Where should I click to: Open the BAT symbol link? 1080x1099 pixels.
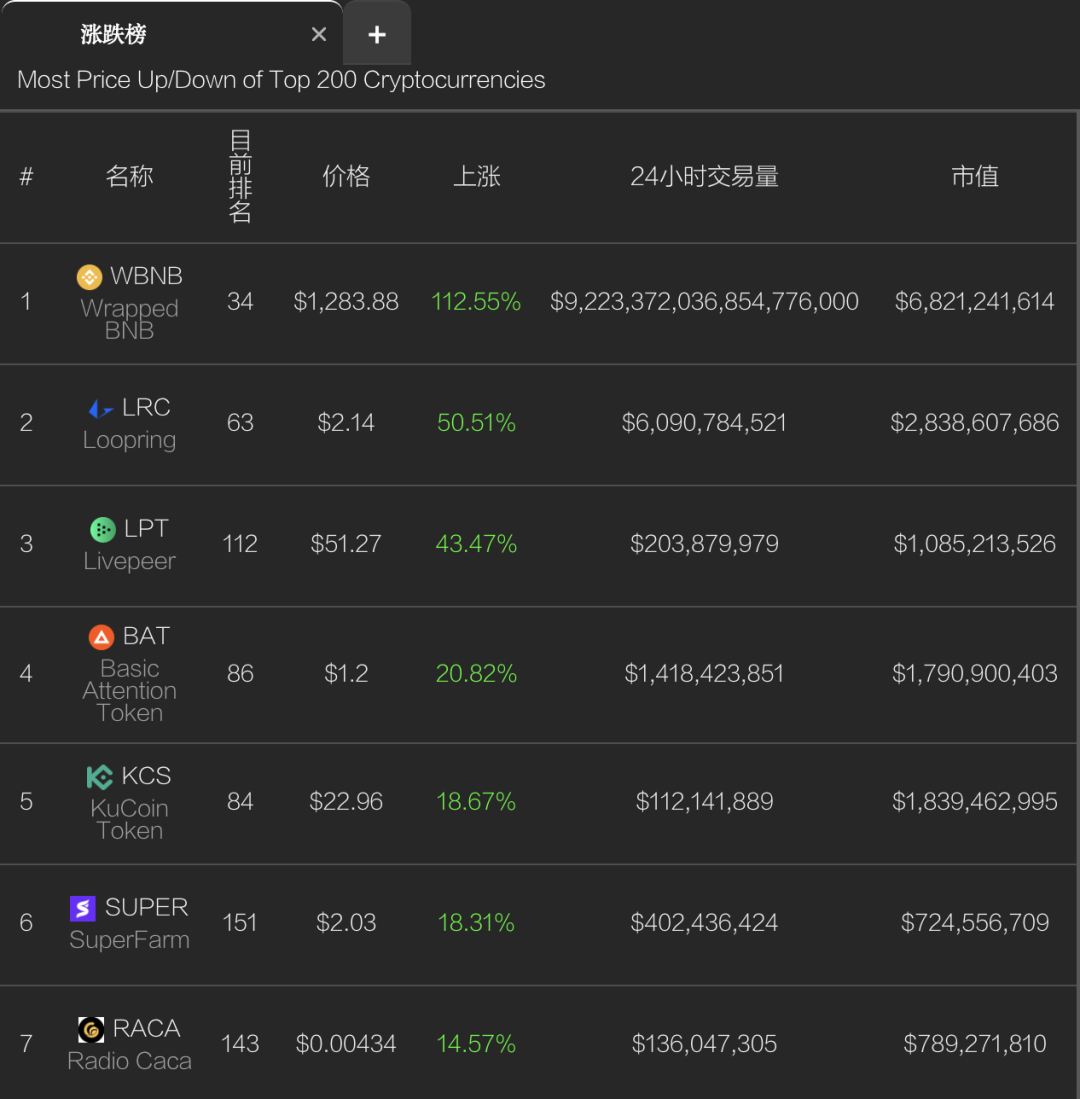(x=146, y=636)
